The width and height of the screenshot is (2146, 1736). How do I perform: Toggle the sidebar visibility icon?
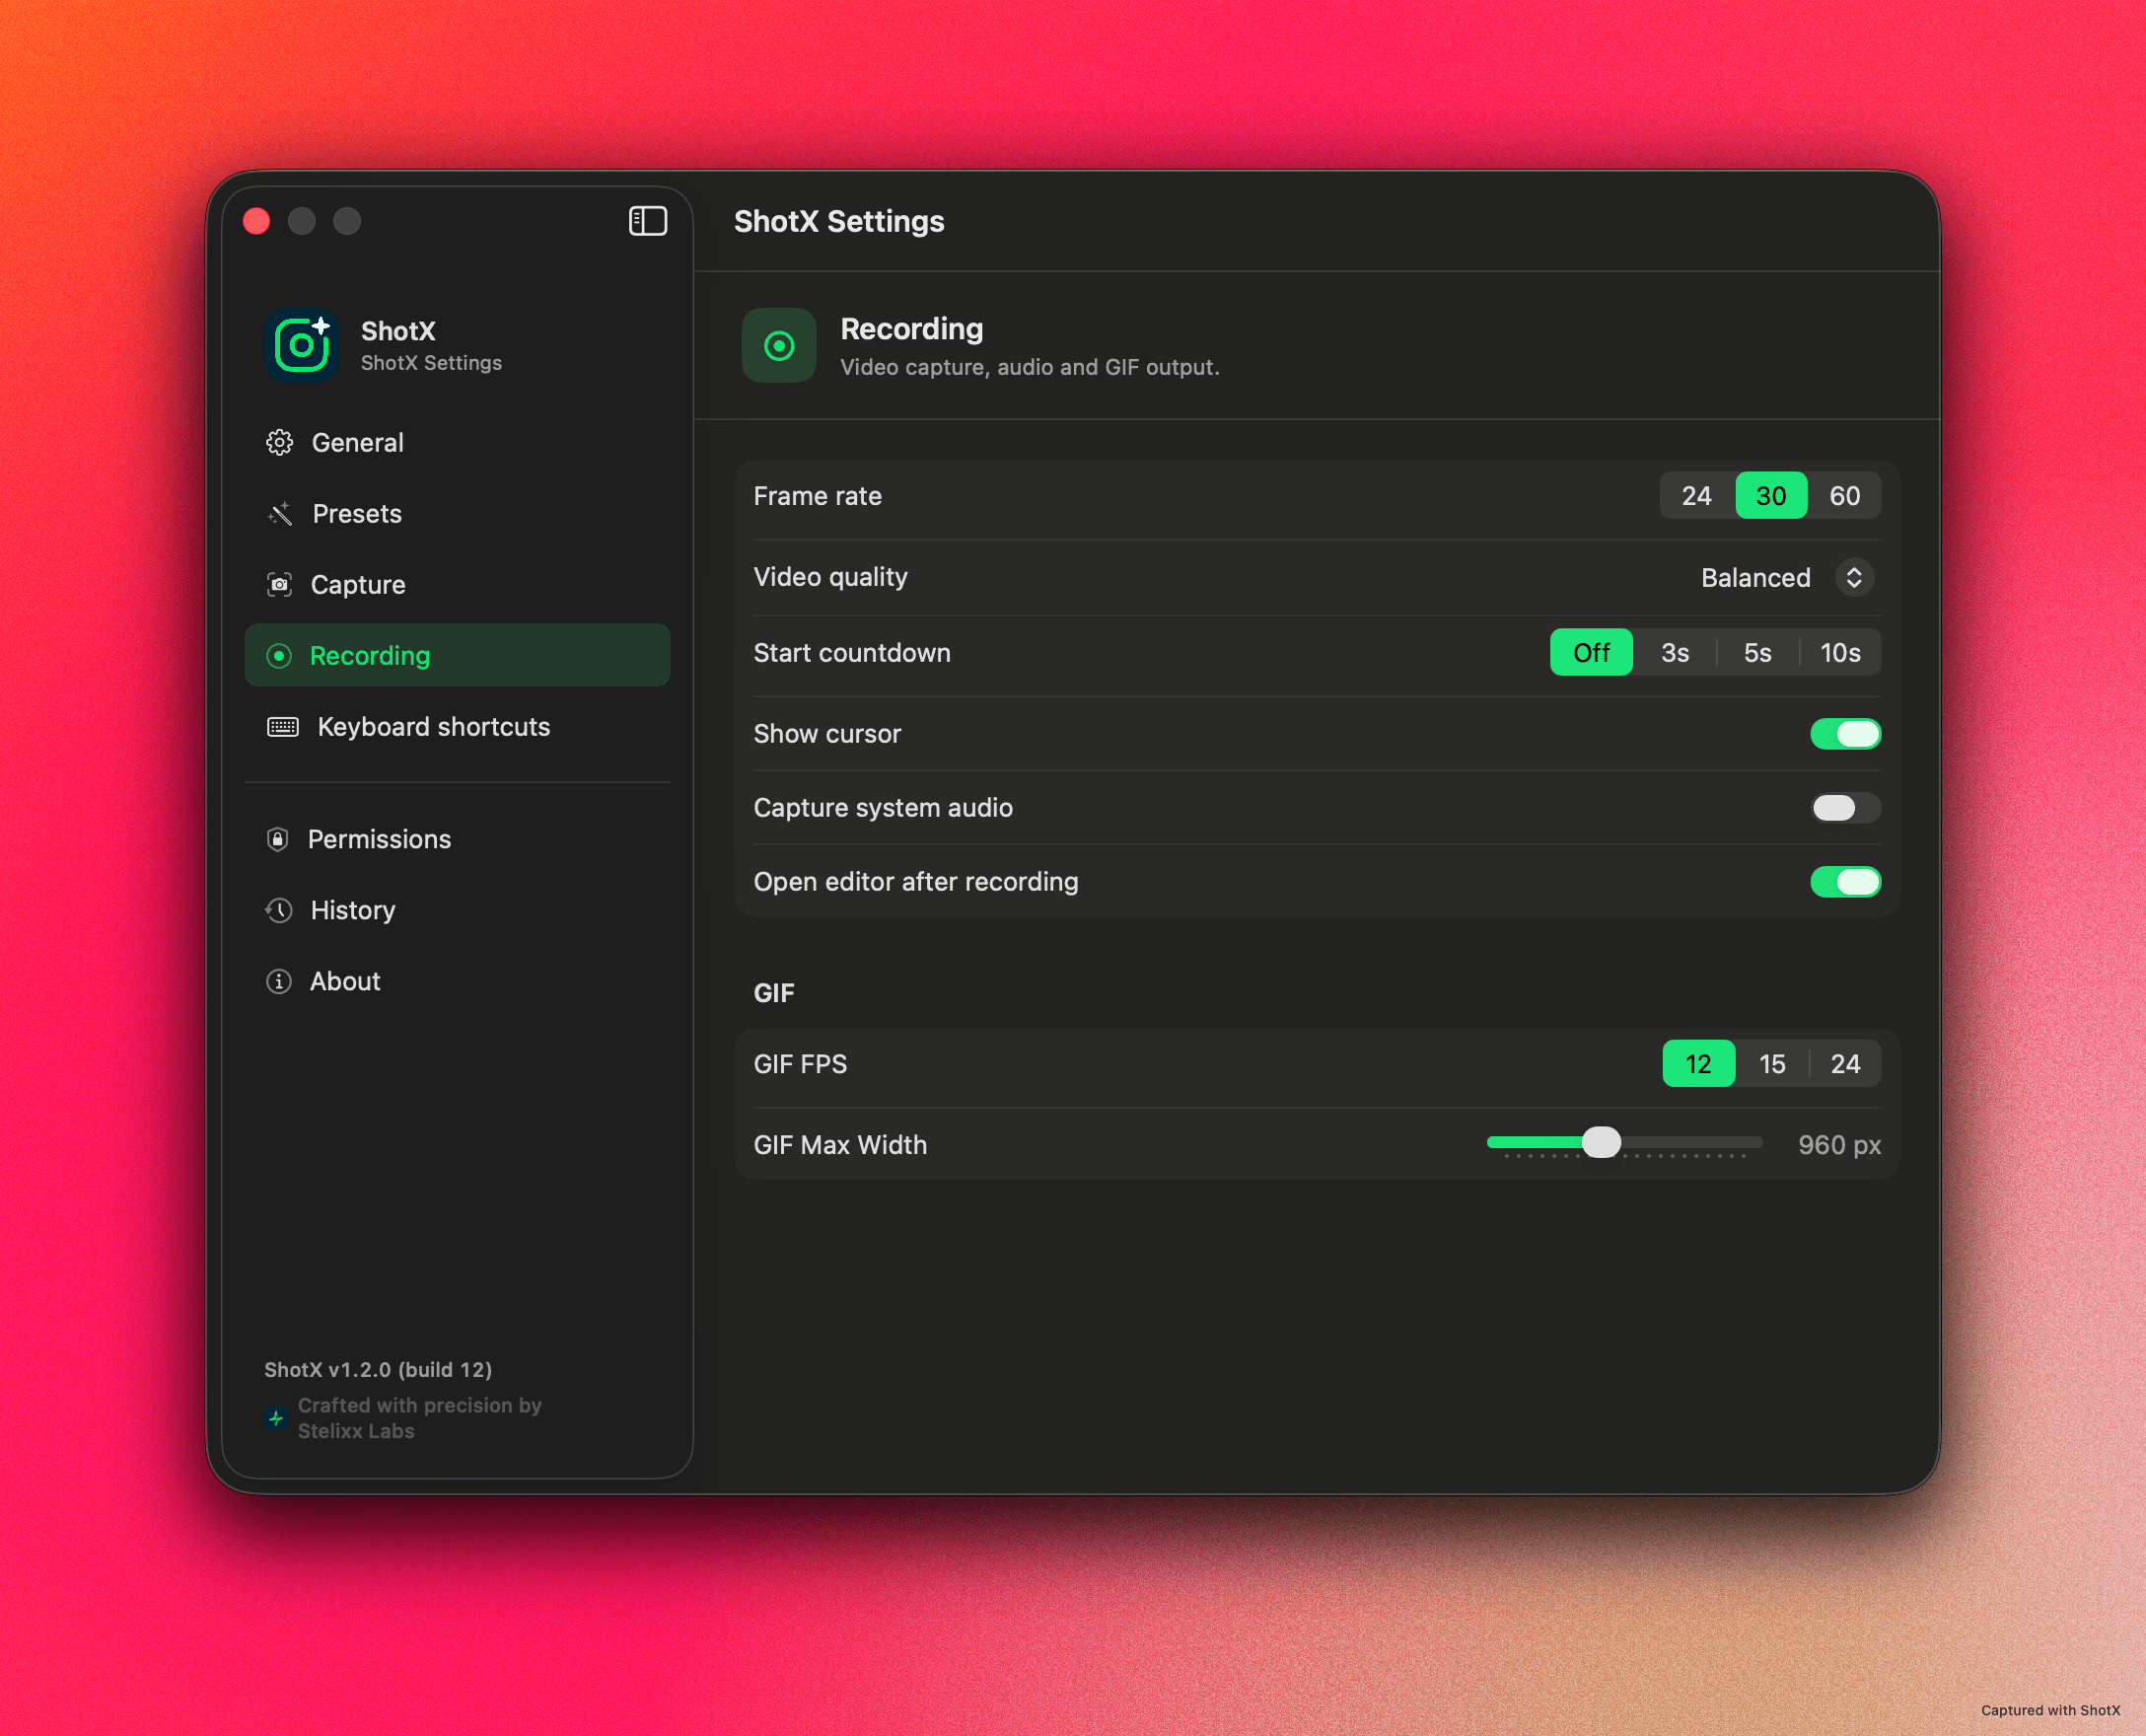647,221
